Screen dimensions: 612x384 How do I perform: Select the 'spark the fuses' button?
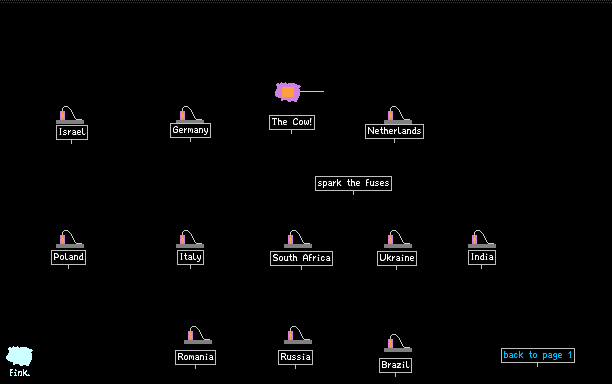353,183
